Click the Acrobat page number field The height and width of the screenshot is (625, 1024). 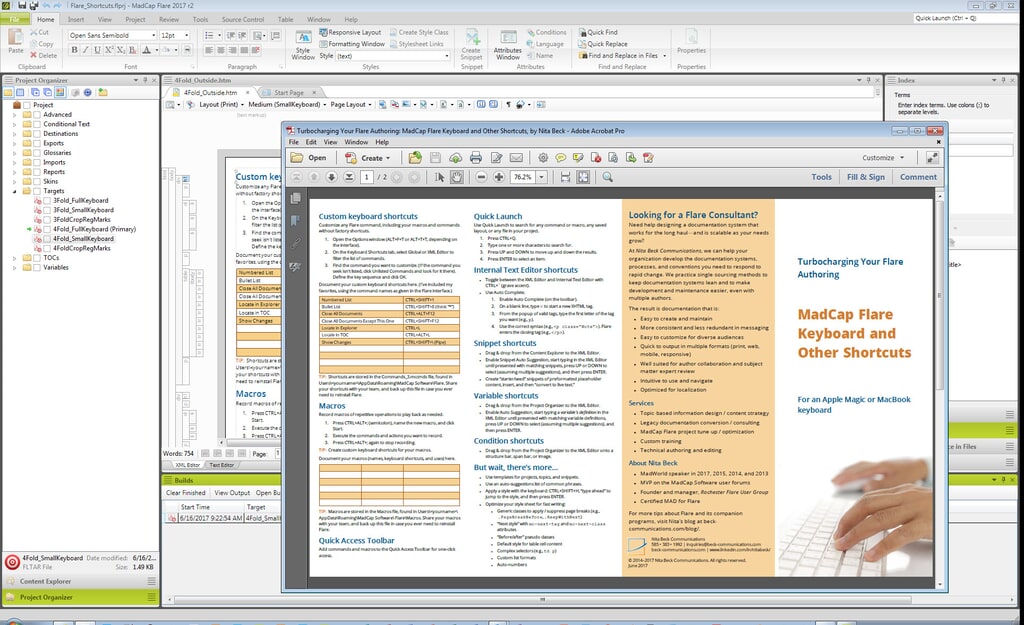tap(366, 177)
